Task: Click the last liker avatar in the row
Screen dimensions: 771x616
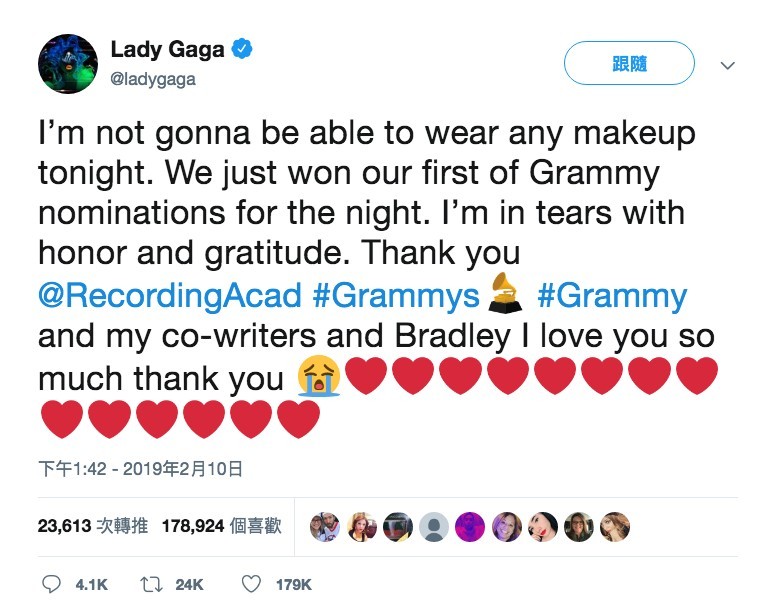Action: [614, 526]
